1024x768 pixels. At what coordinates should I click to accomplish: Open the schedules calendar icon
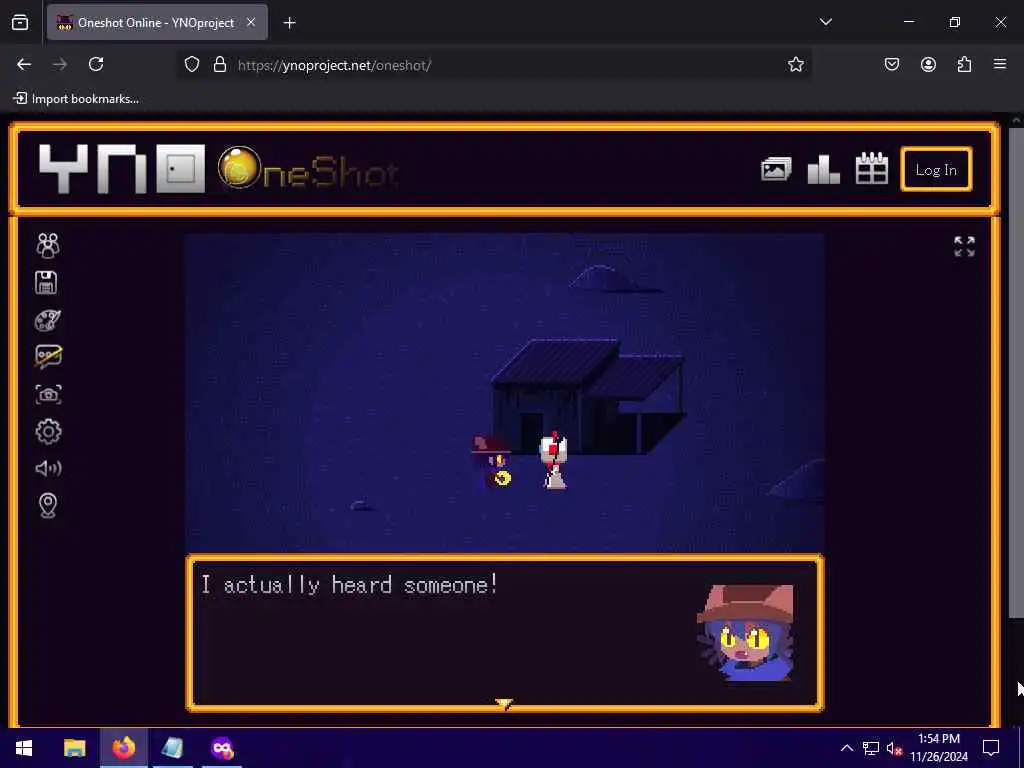click(872, 168)
